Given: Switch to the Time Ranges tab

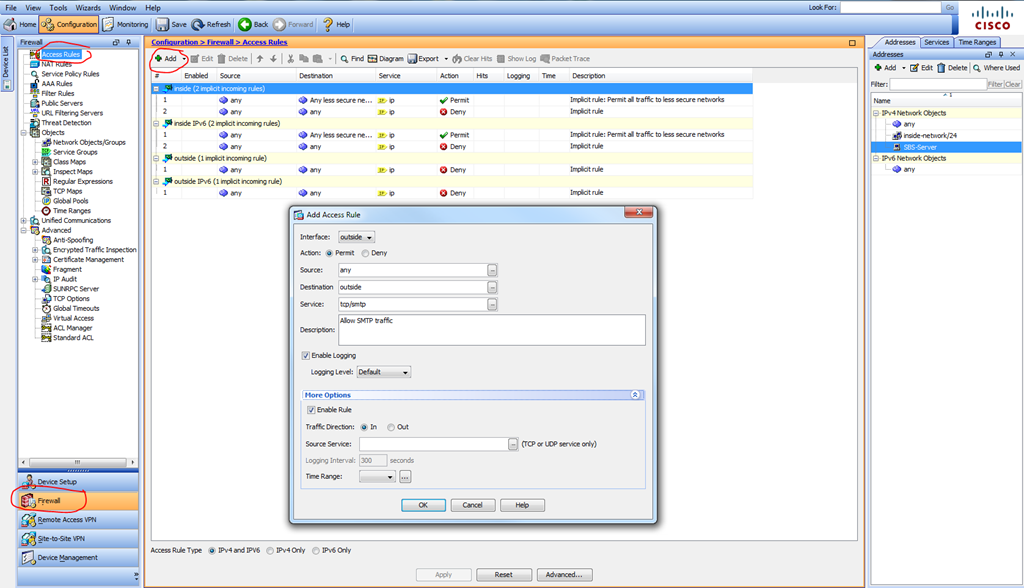Looking at the screenshot, I should (977, 42).
